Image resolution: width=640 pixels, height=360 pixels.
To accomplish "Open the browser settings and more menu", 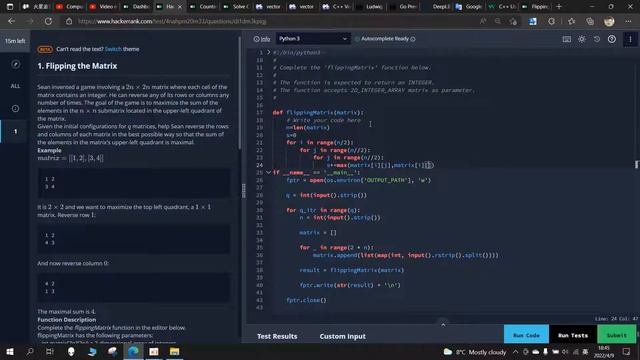I will [628, 21].
